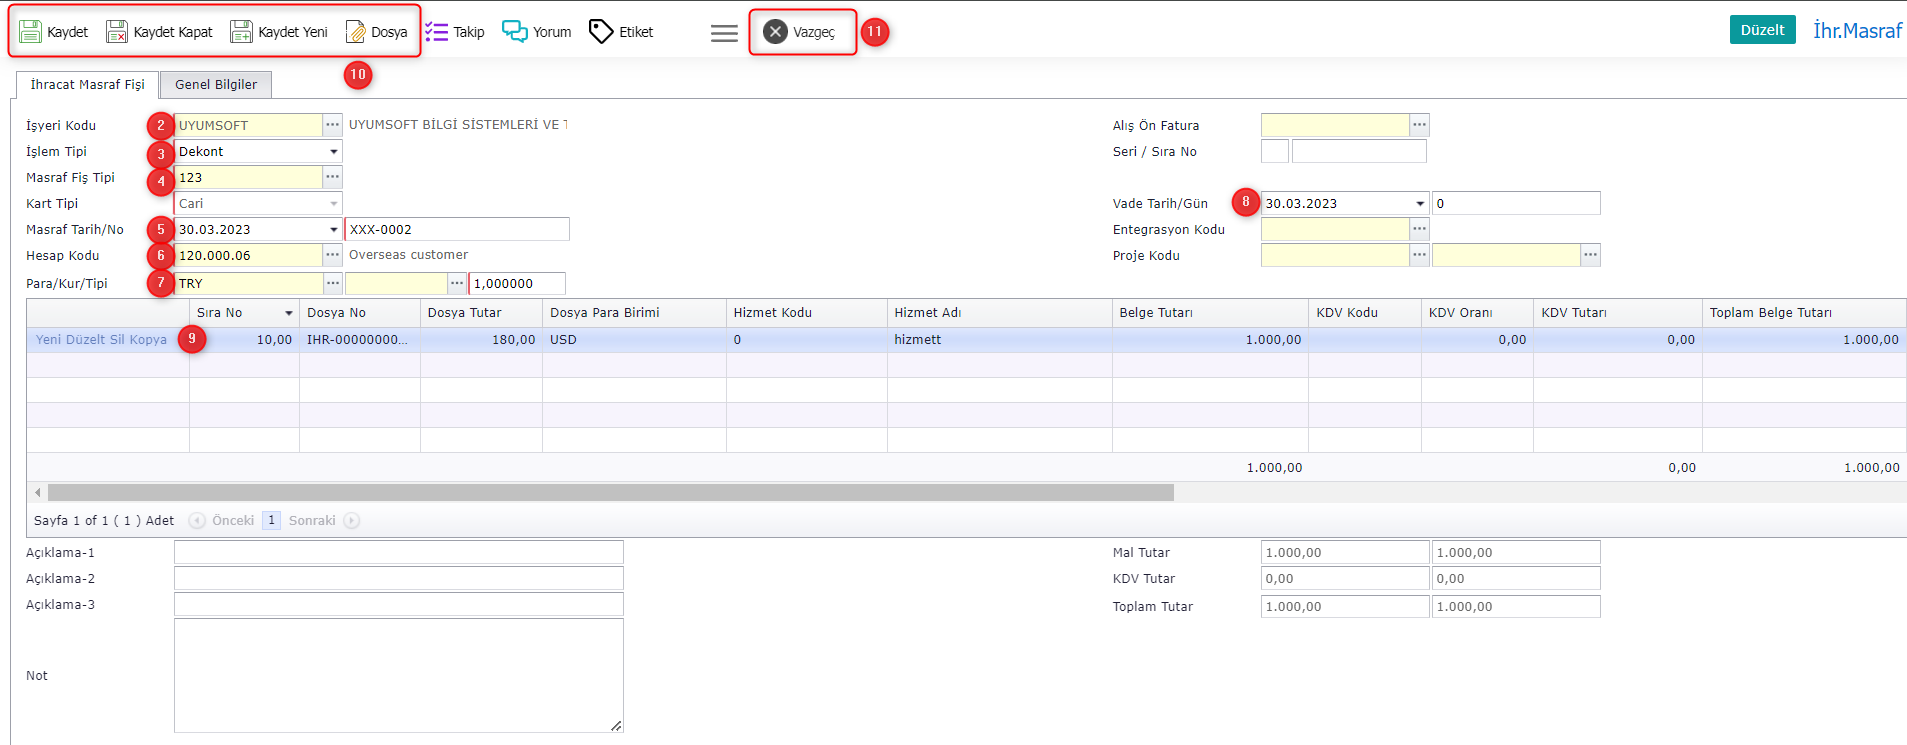Viewport: 1907px width, 745px height.
Task: Click Kaydet Yeni to save and create new
Action: click(x=279, y=32)
